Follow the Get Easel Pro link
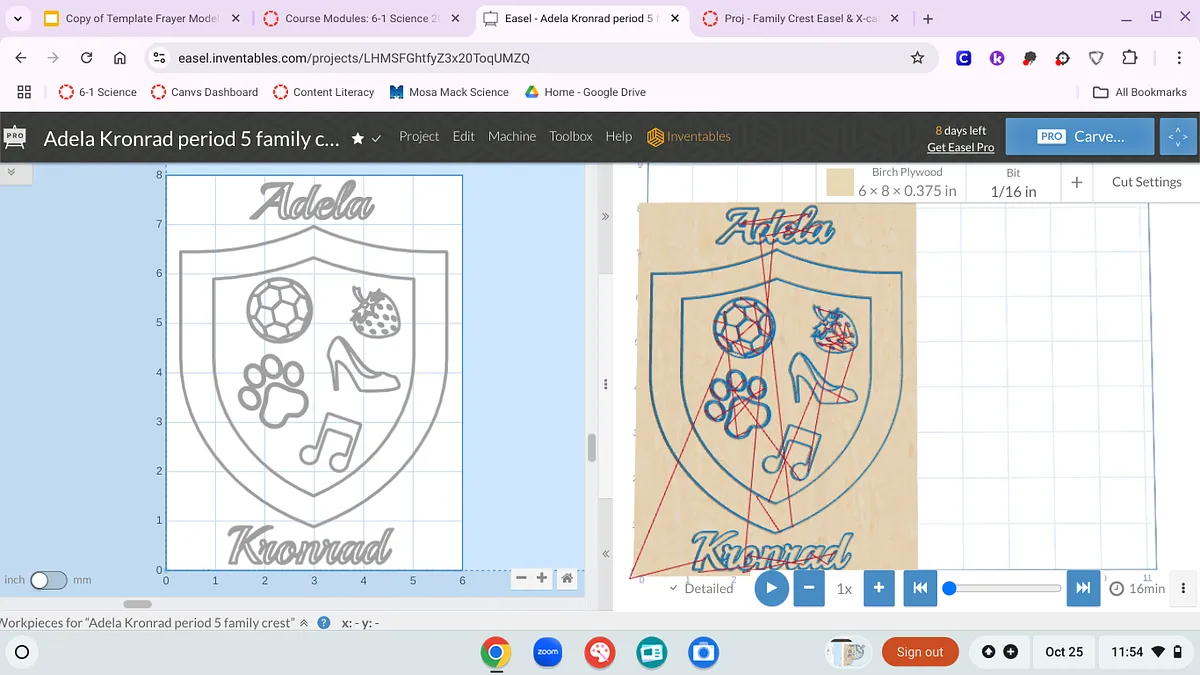 click(x=960, y=147)
